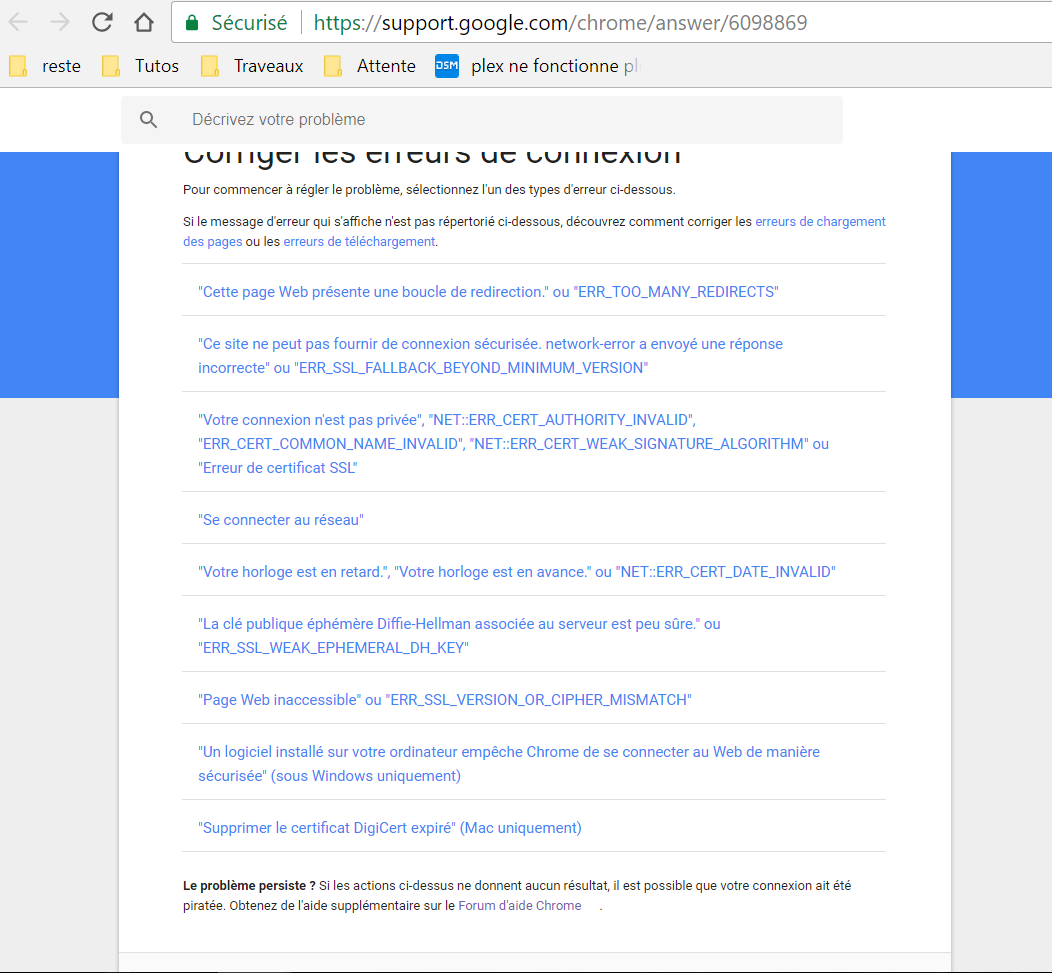Click the 'Le problème persiste ?' text
Image resolution: width=1052 pixels, height=973 pixels.
[x=249, y=886]
